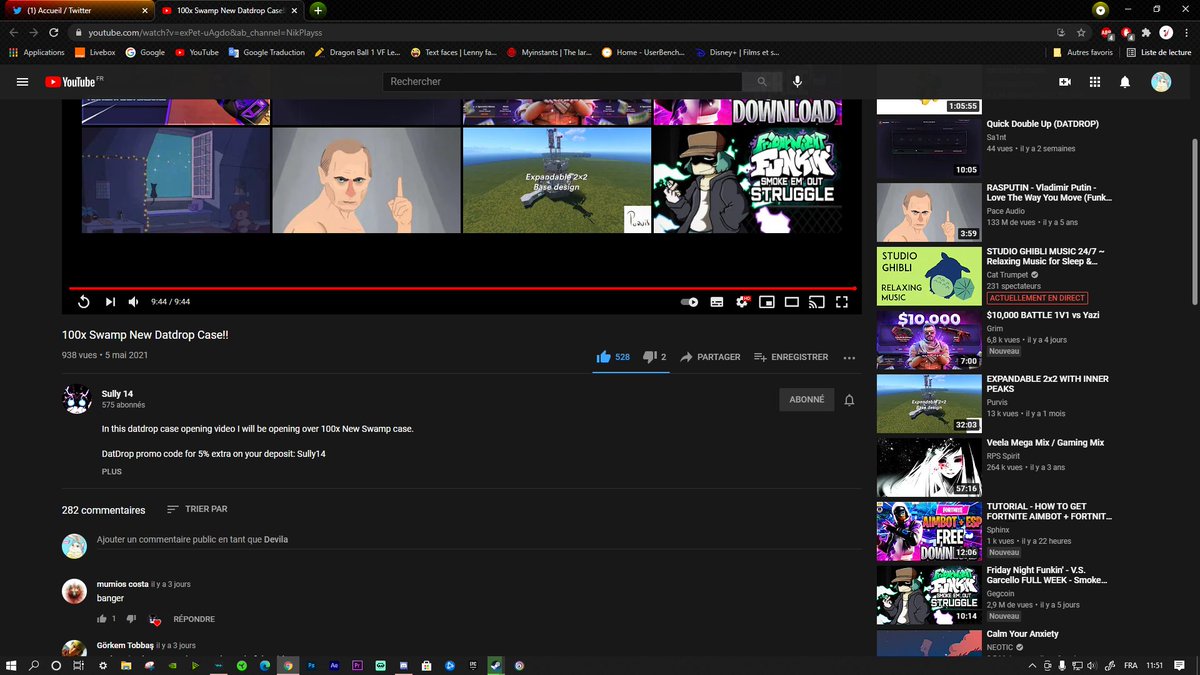Viewport: 1200px width, 675px height.
Task: Open the Create video camera icon
Action: [x=1065, y=82]
